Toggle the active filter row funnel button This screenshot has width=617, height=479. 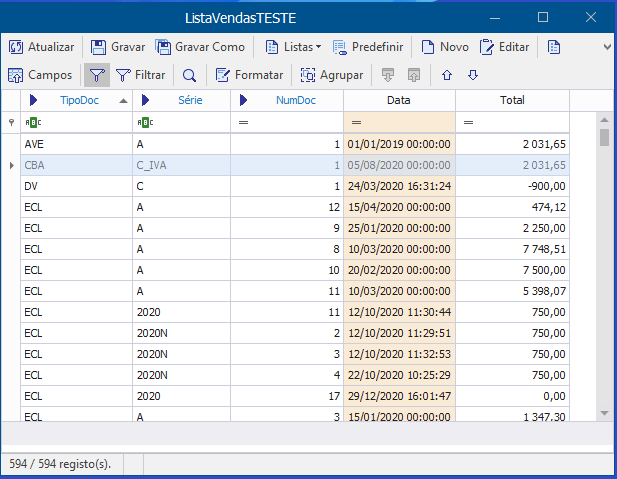[x=96, y=75]
